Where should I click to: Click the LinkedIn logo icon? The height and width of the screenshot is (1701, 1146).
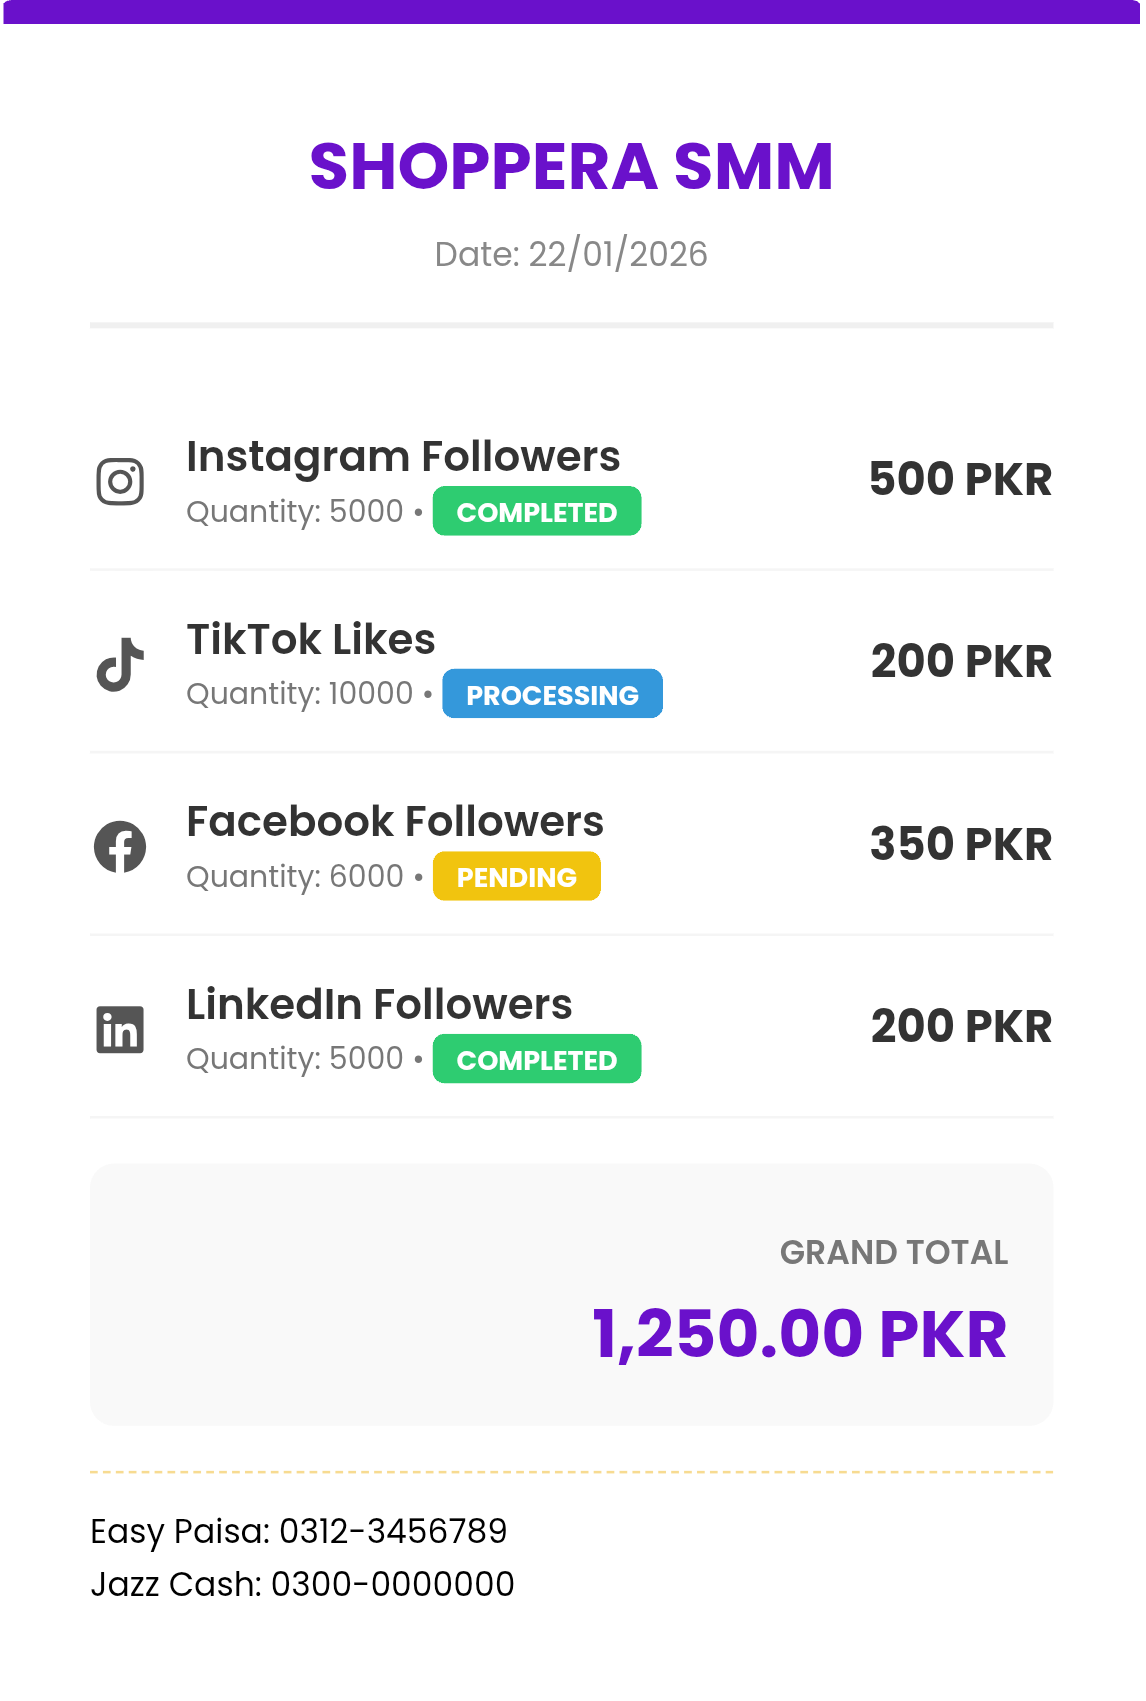(x=120, y=1030)
